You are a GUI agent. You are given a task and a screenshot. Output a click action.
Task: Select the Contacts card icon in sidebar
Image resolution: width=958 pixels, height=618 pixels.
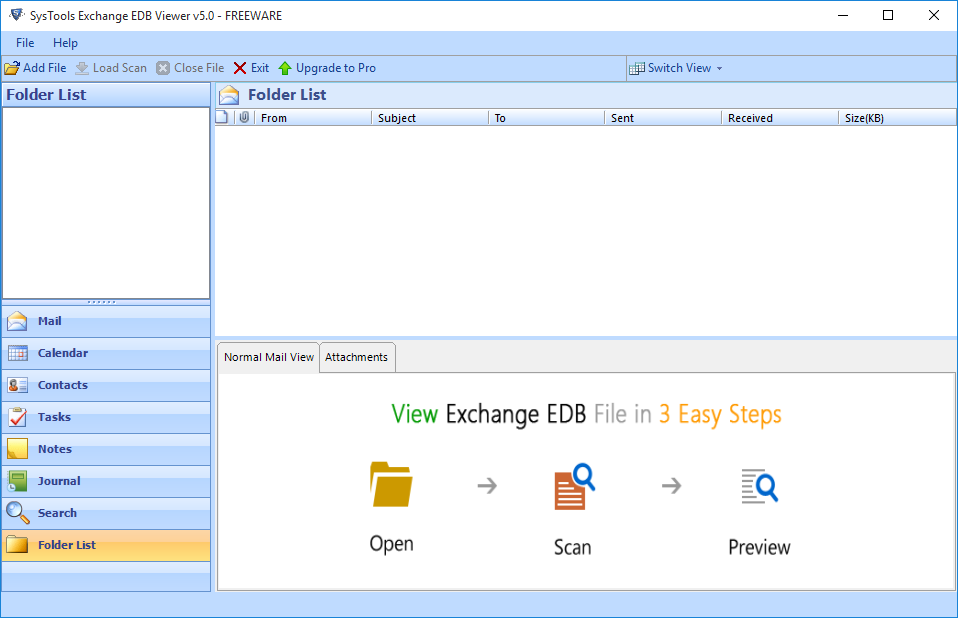(x=18, y=385)
